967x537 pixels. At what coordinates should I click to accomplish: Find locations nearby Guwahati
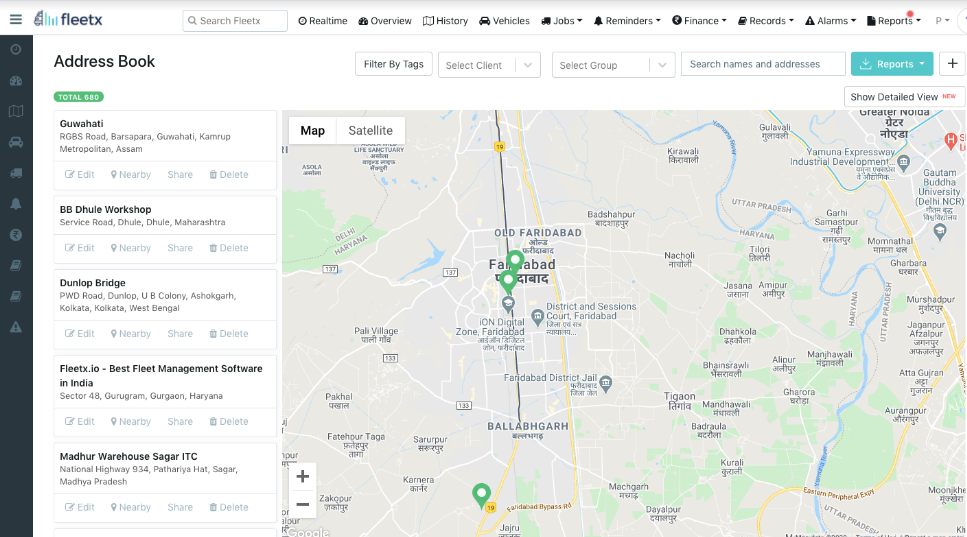[131, 174]
